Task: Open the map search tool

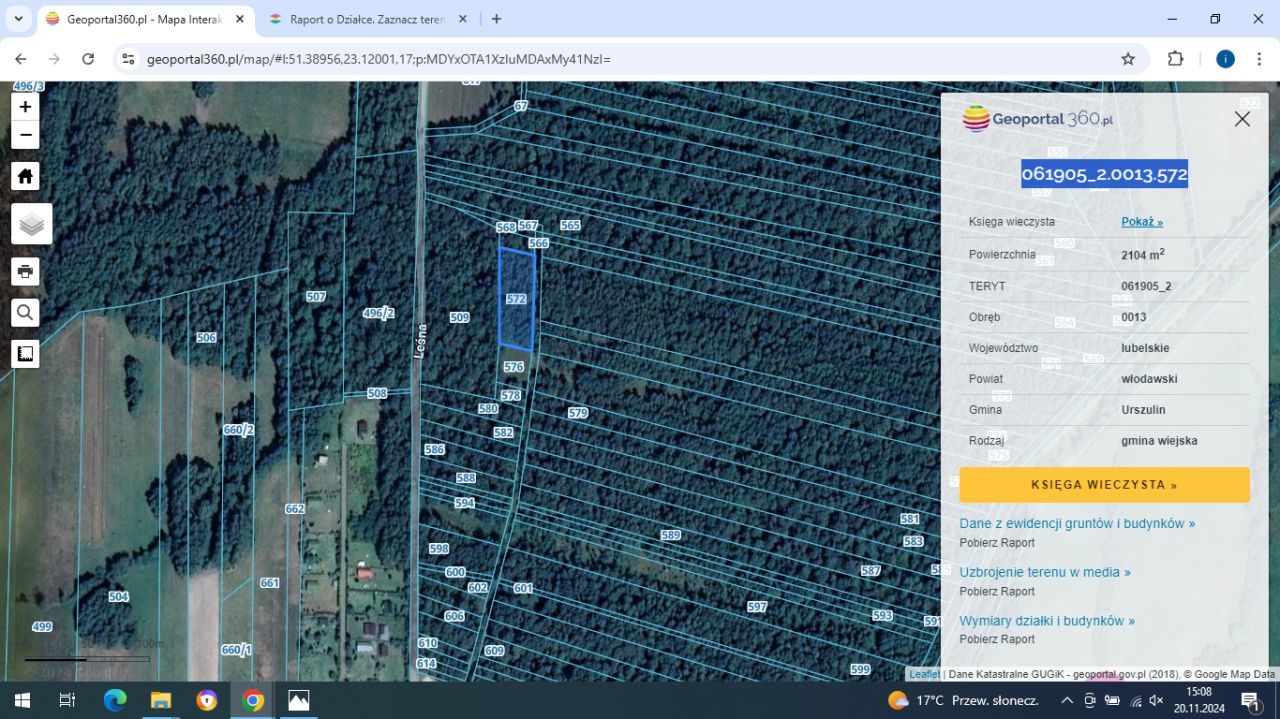Action: pyautogui.click(x=25, y=313)
